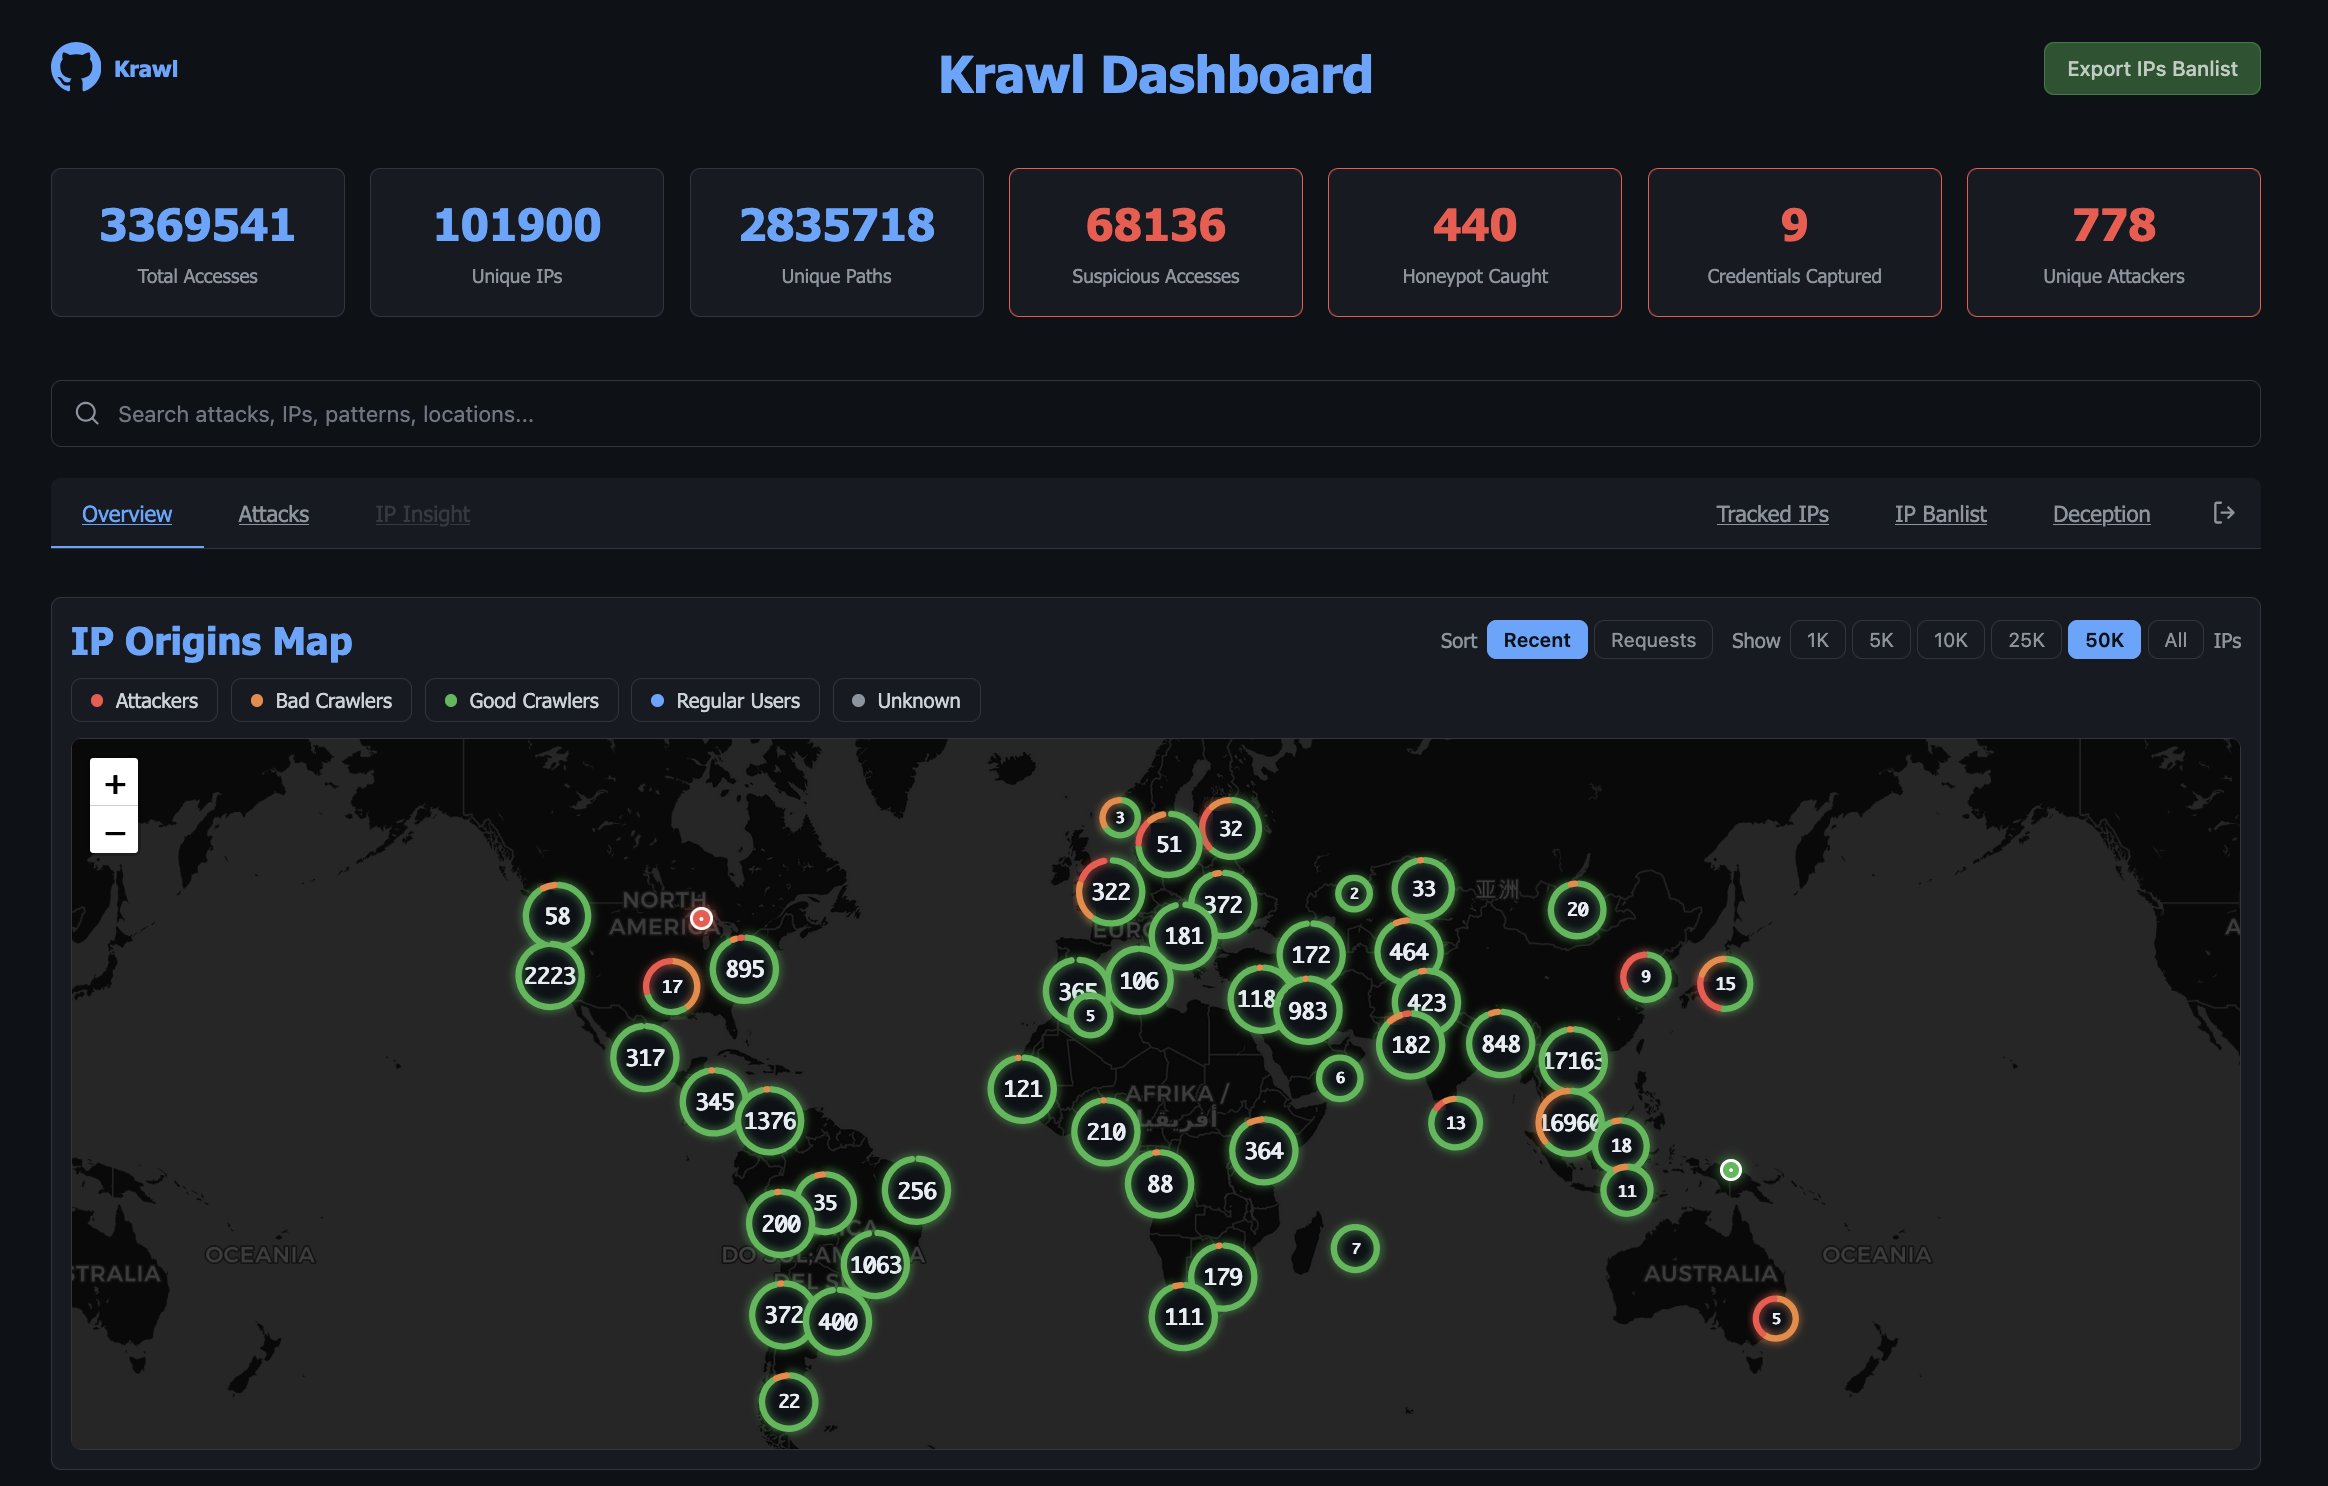Screen dimensions: 2328x1486
Task: Click the logout icon in the tab bar
Action: point(2224,513)
